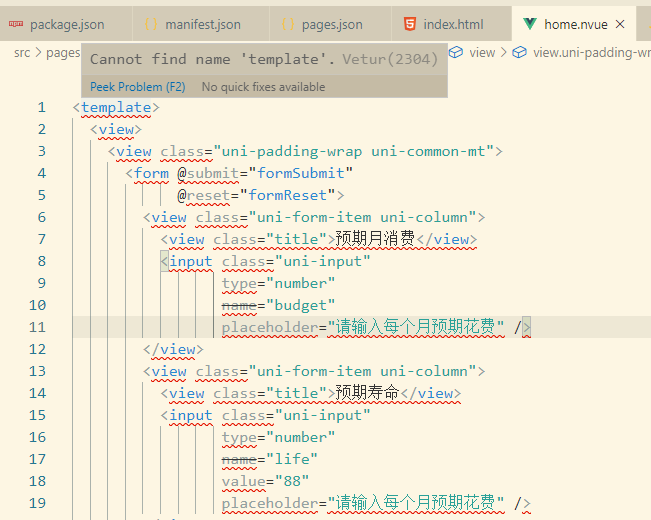Click the cube icon before 'view' breadcrumb

coord(456,52)
